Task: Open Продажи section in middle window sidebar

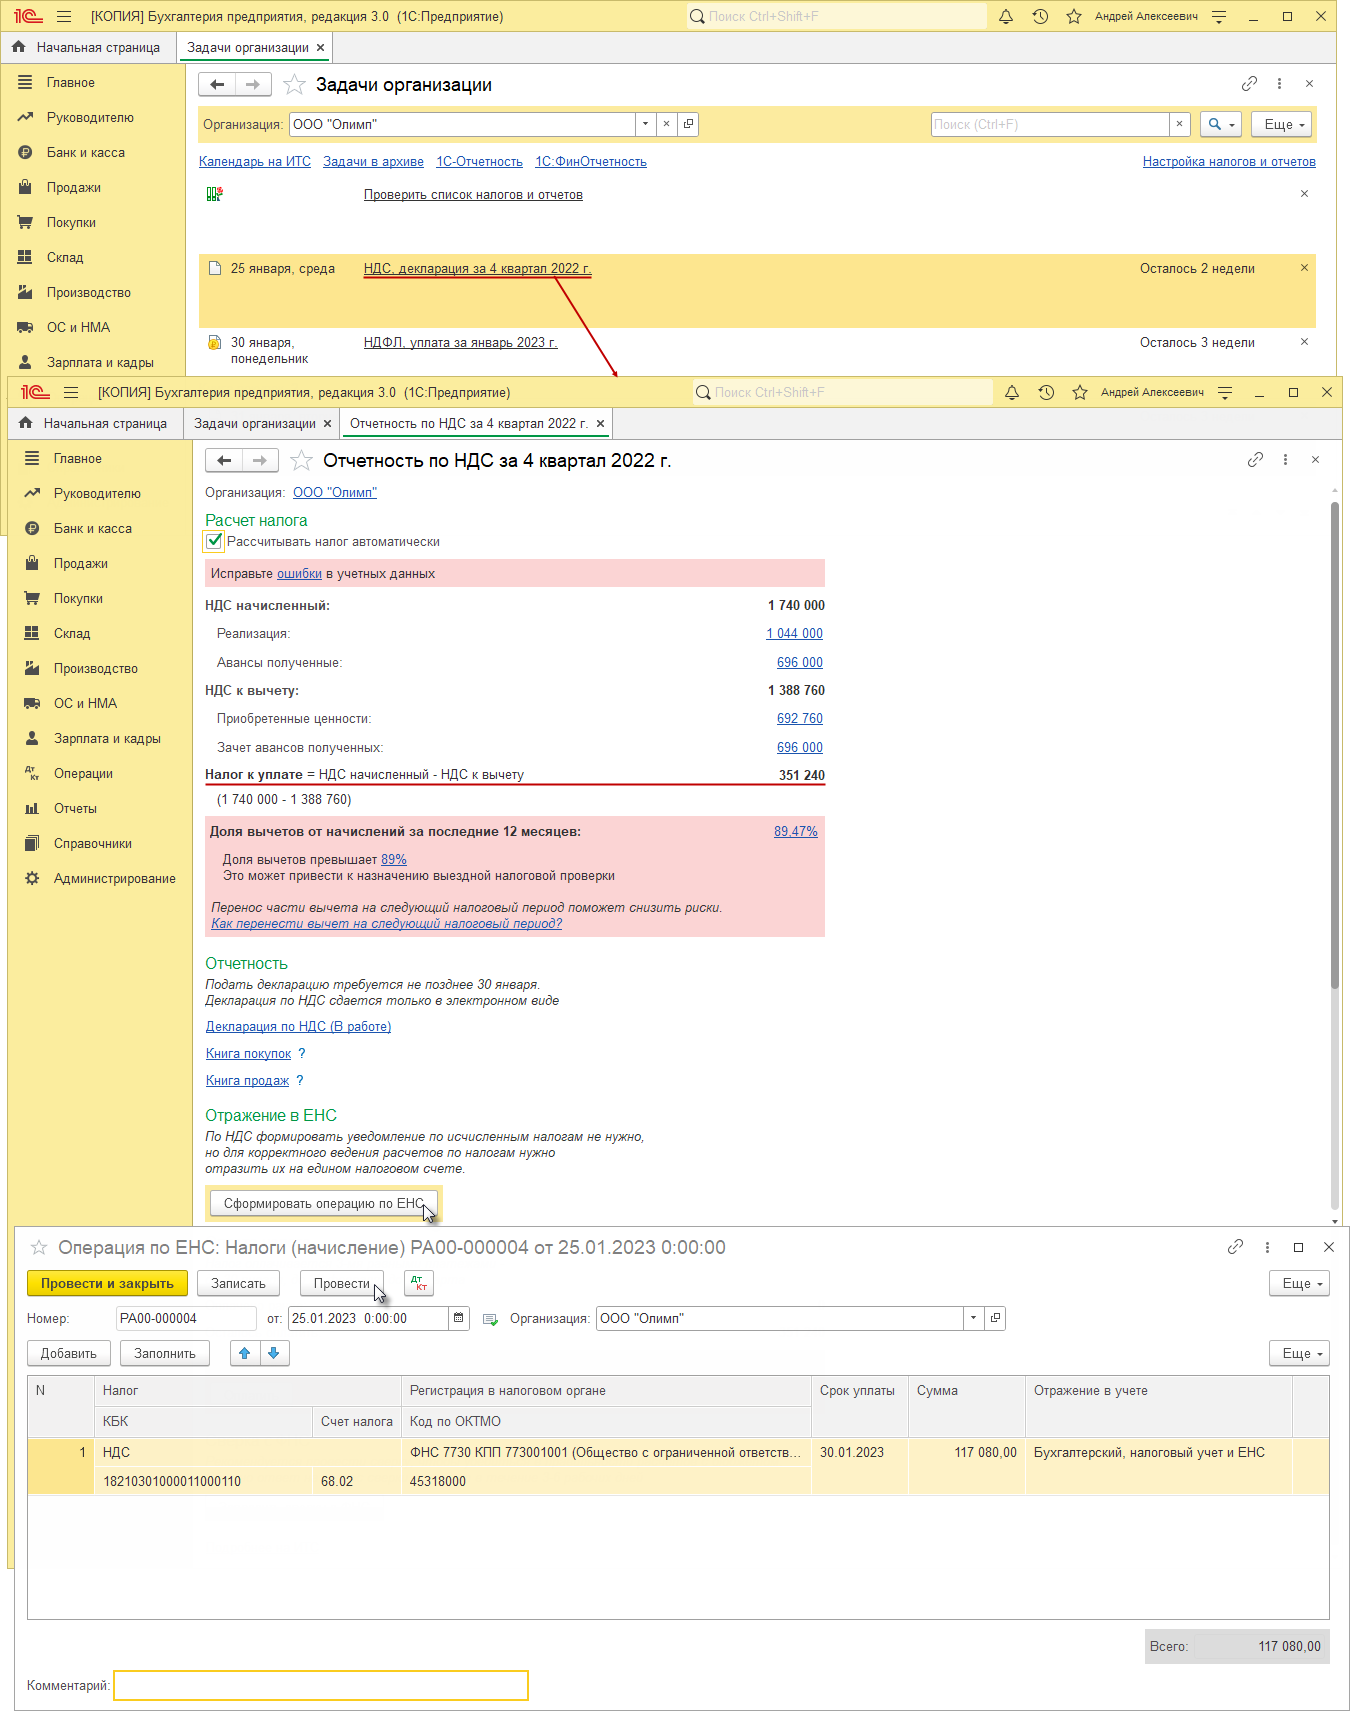Action: click(81, 563)
